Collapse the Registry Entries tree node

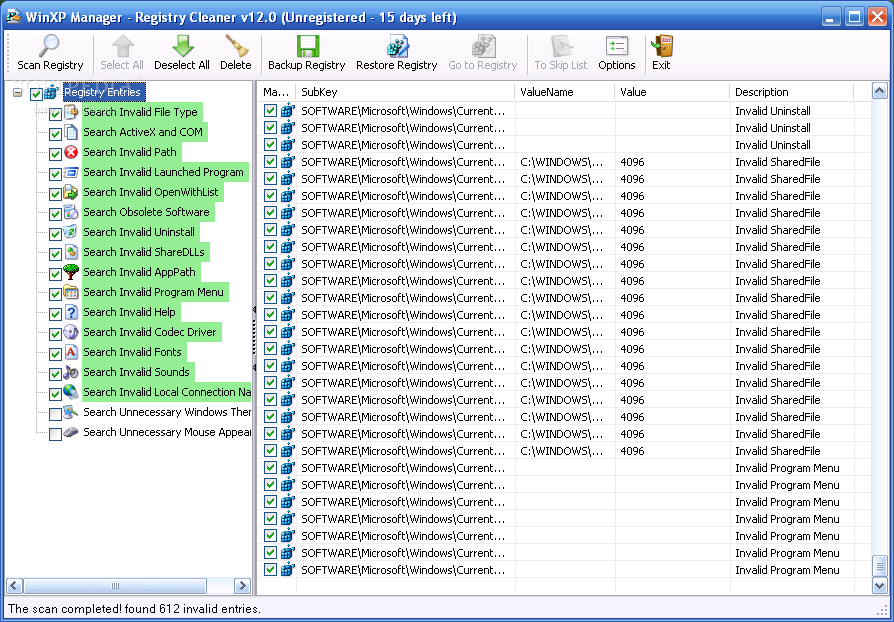click(x=18, y=92)
